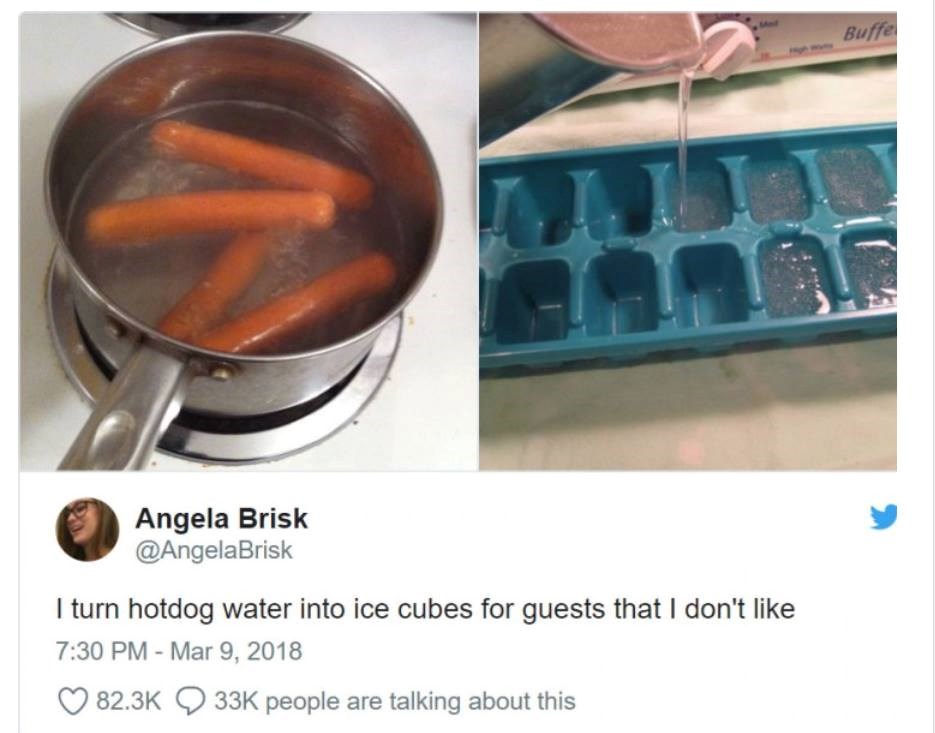Click the Twitter bird logo
Screen dimensions: 935x733
point(883,516)
